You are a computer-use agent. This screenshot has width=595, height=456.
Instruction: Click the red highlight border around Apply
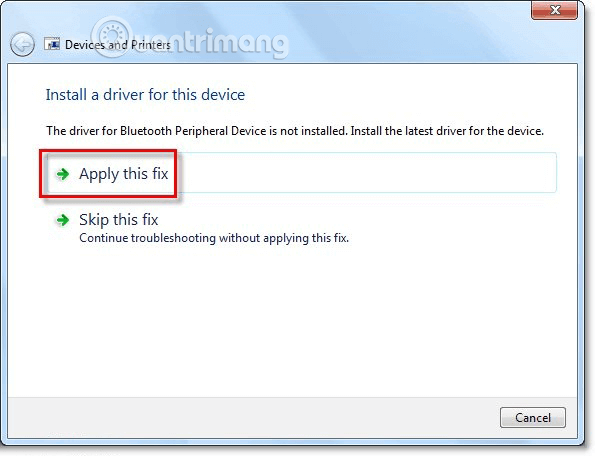tap(108, 151)
